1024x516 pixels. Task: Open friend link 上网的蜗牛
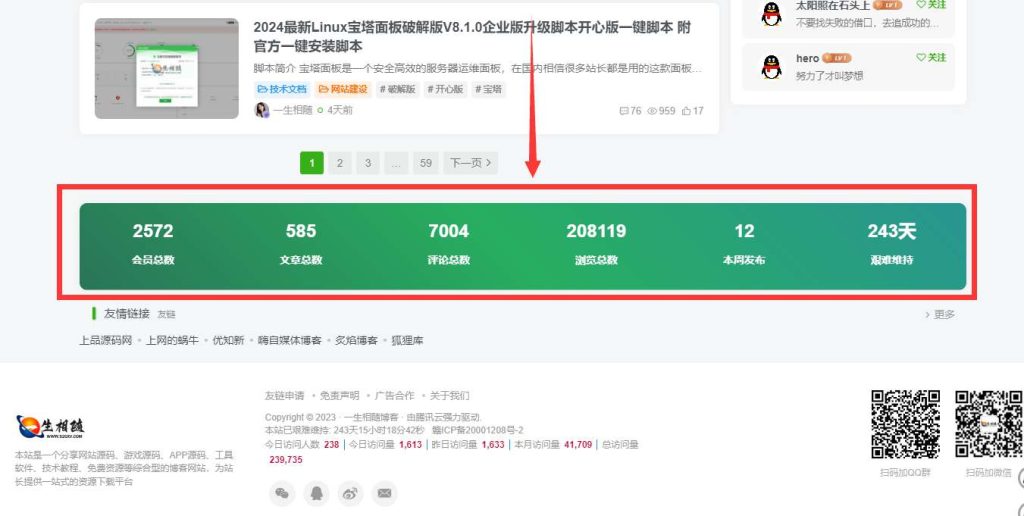point(172,340)
